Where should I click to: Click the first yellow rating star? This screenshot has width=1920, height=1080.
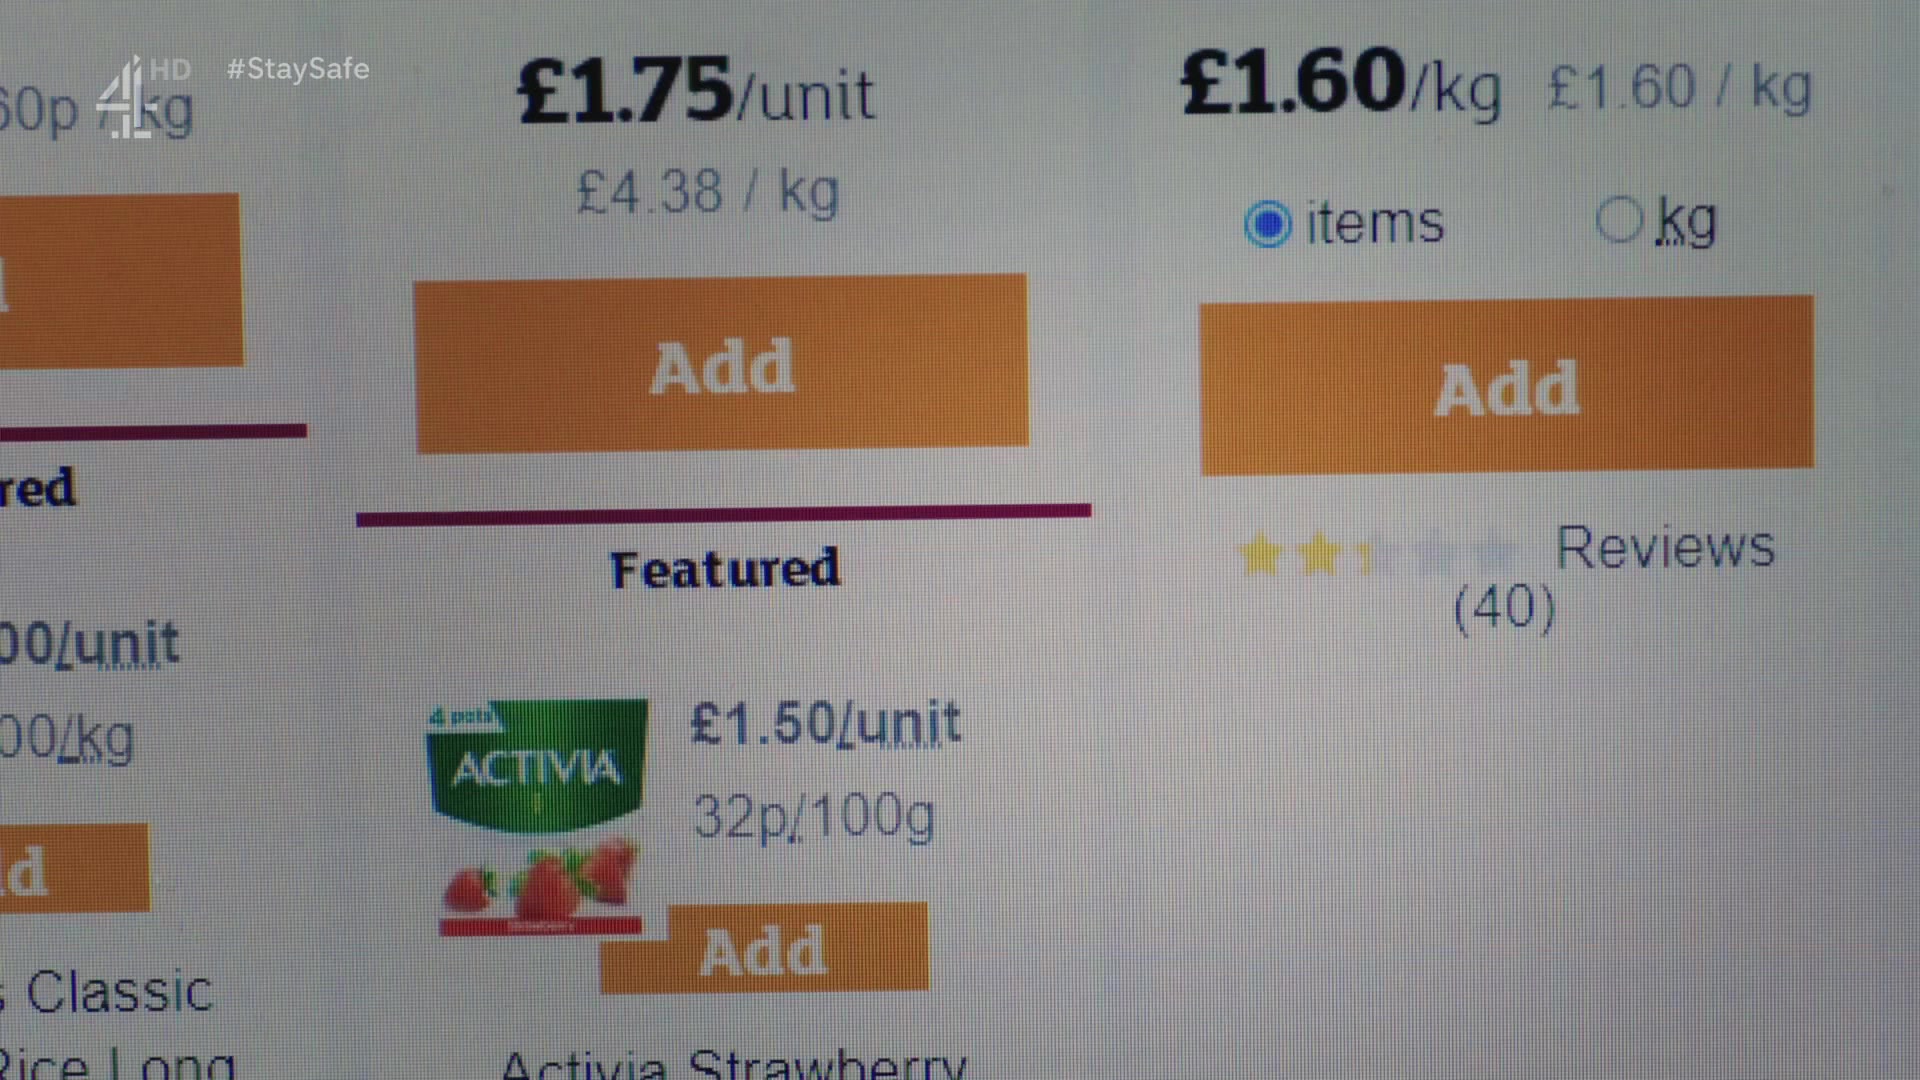coord(1261,554)
